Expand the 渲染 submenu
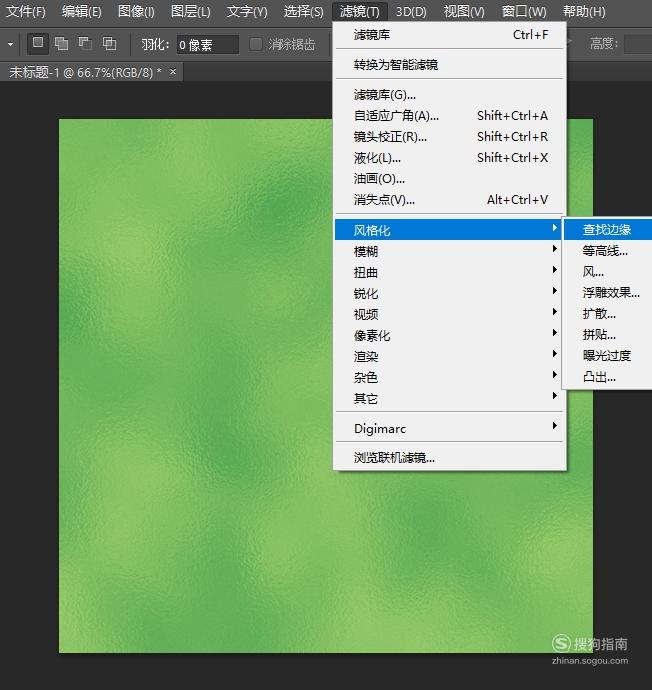 click(449, 356)
